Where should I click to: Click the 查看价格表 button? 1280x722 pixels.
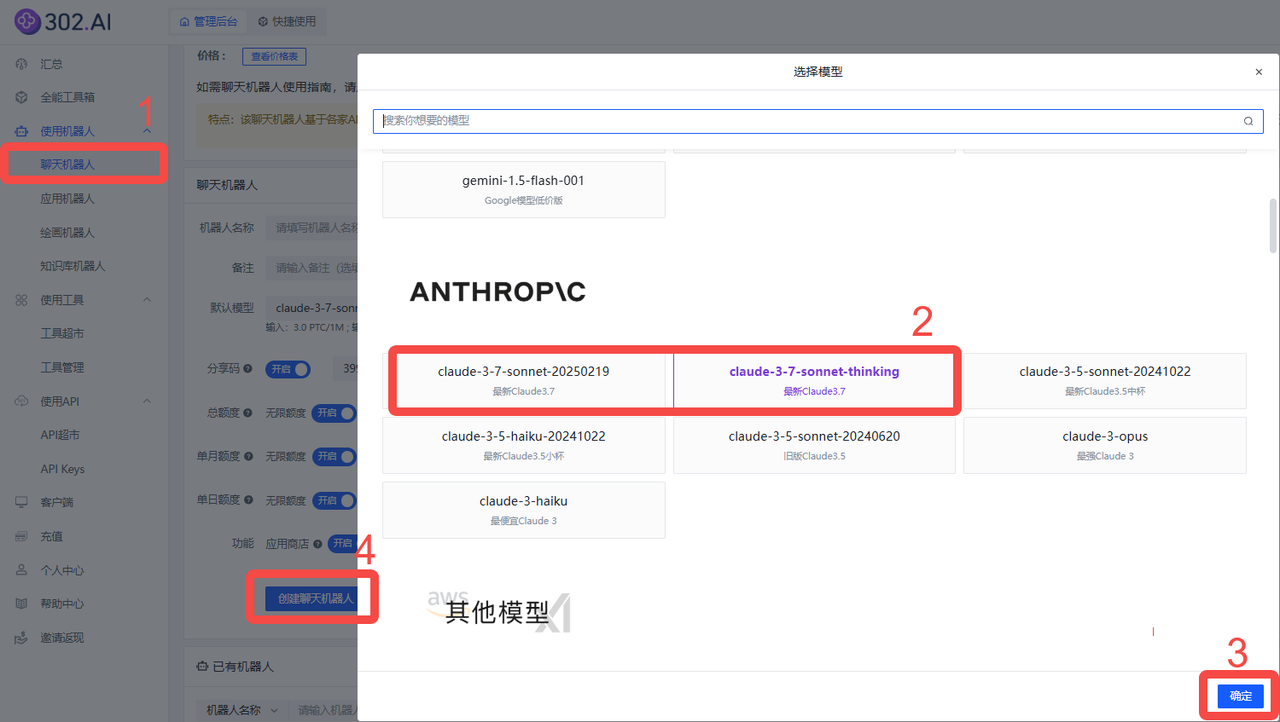[x=274, y=57]
